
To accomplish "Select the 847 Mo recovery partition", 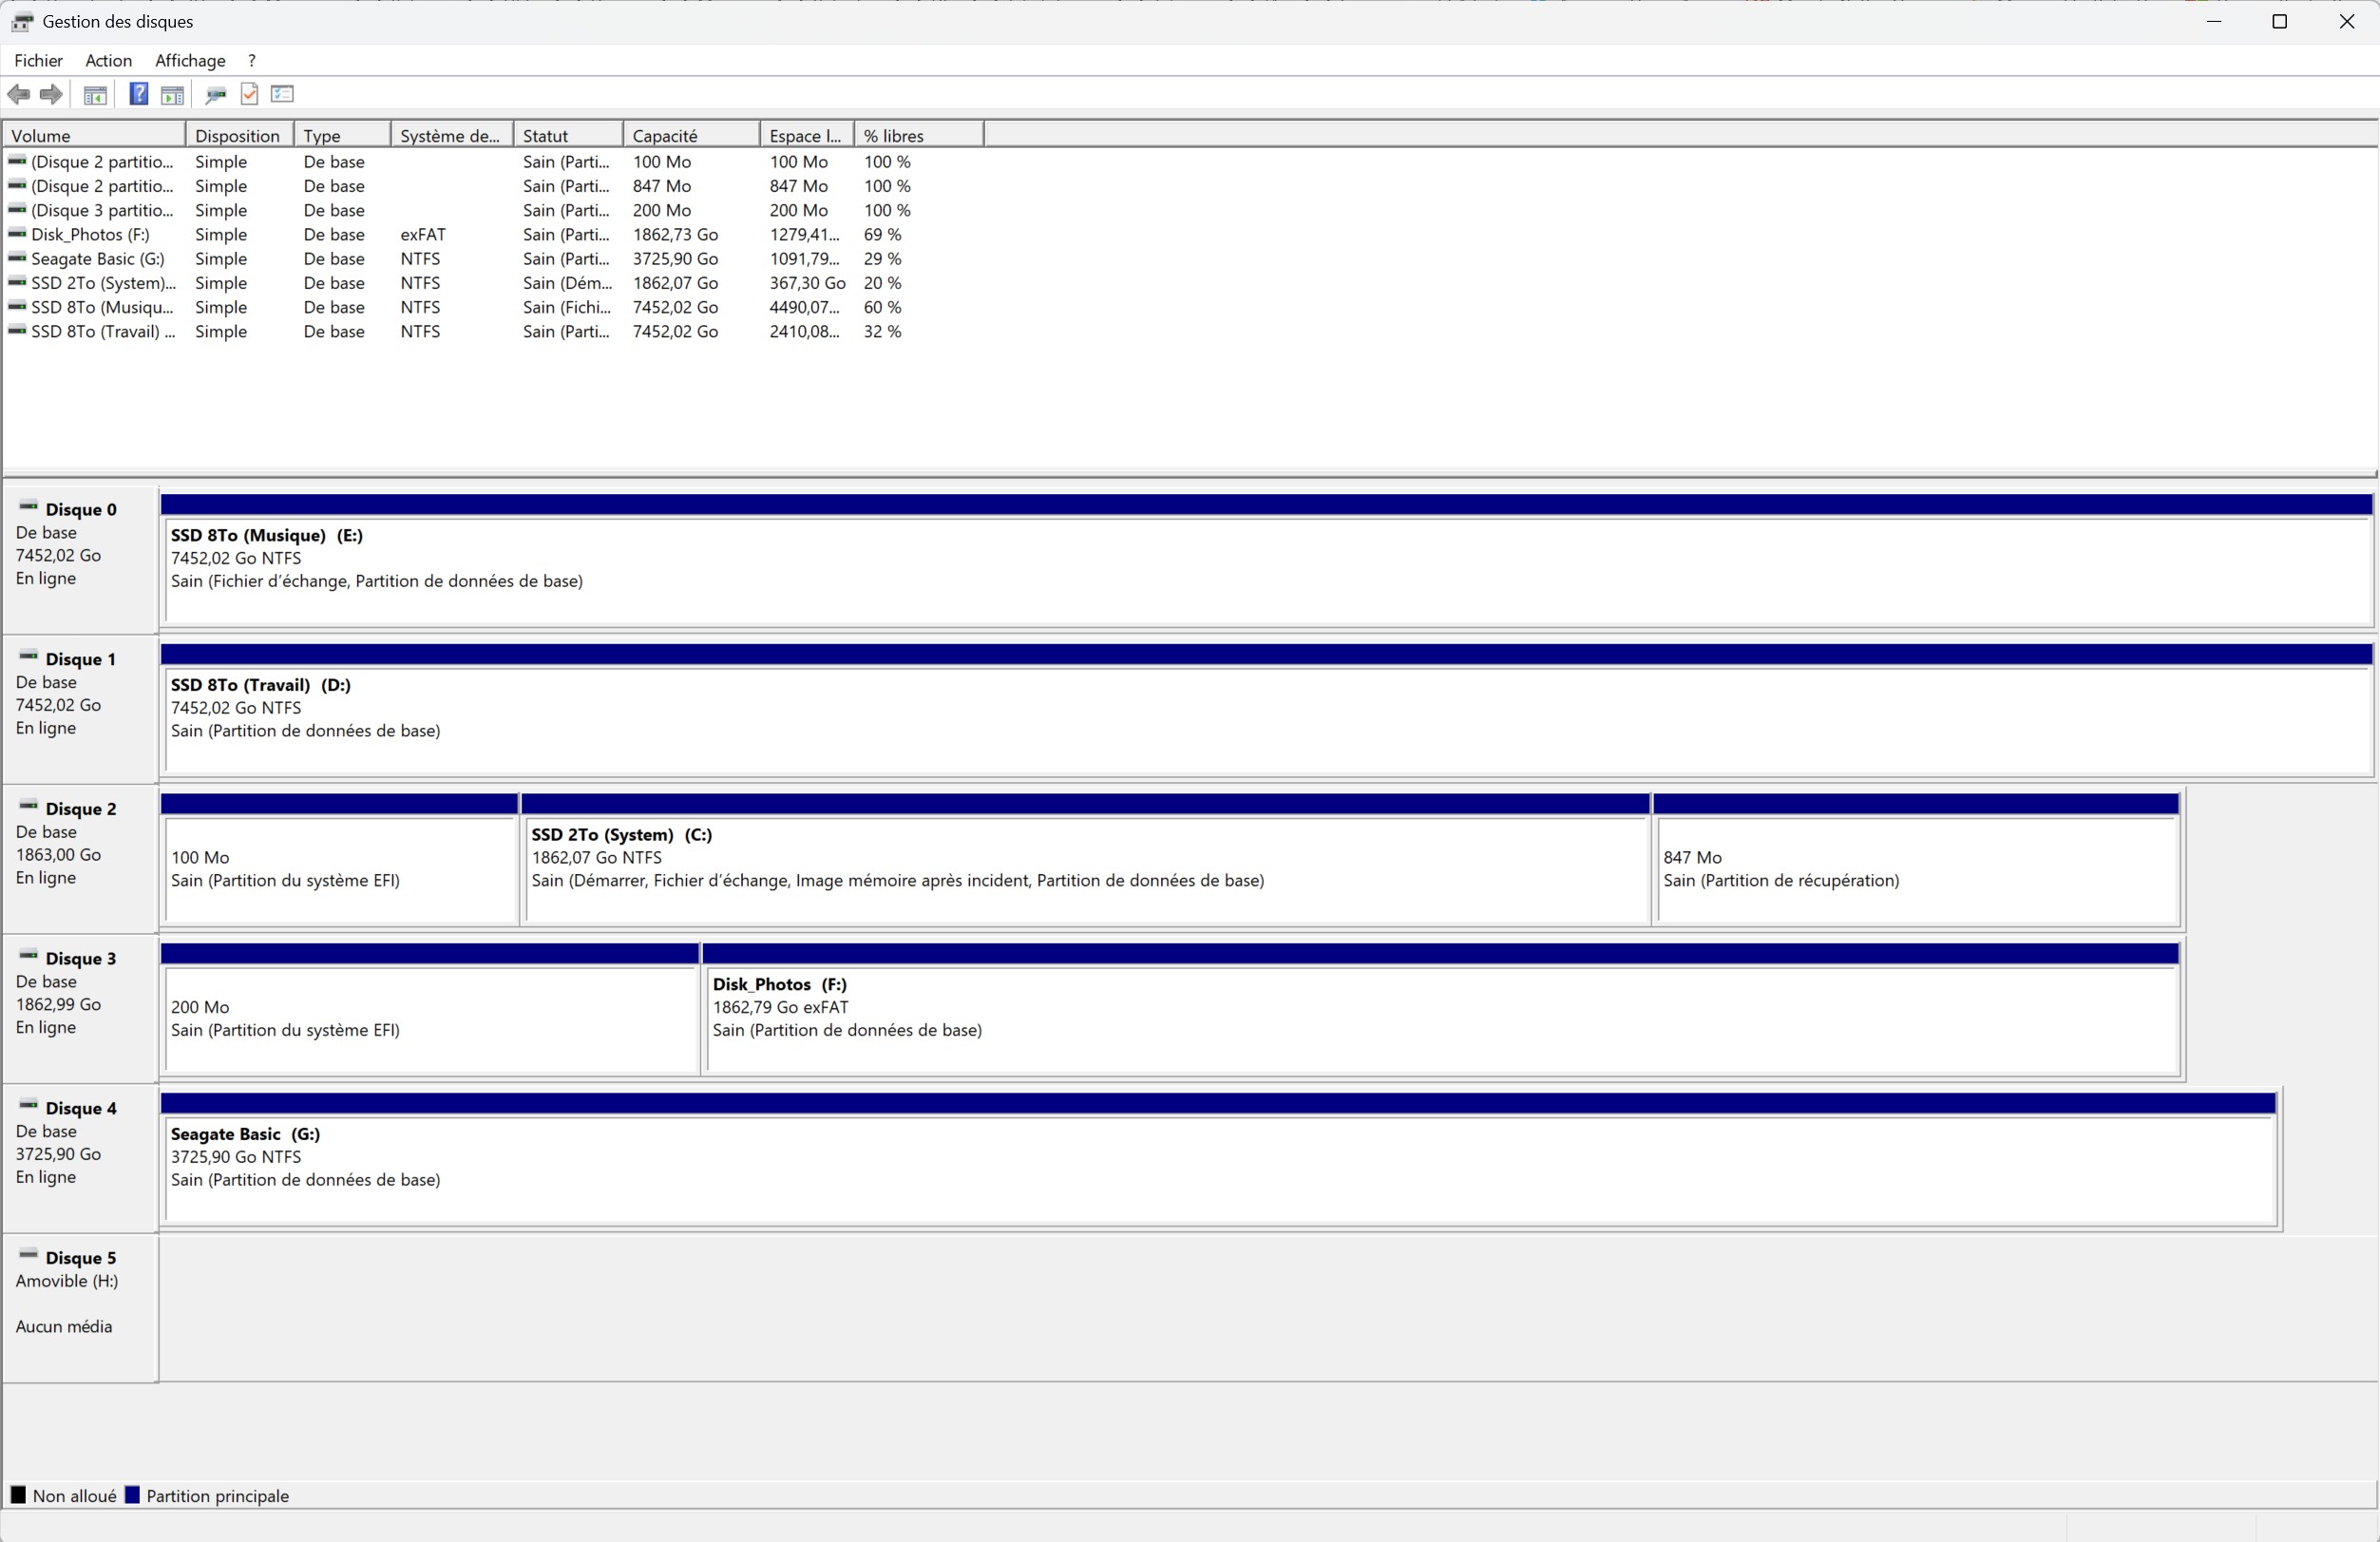I will click(1916, 870).
